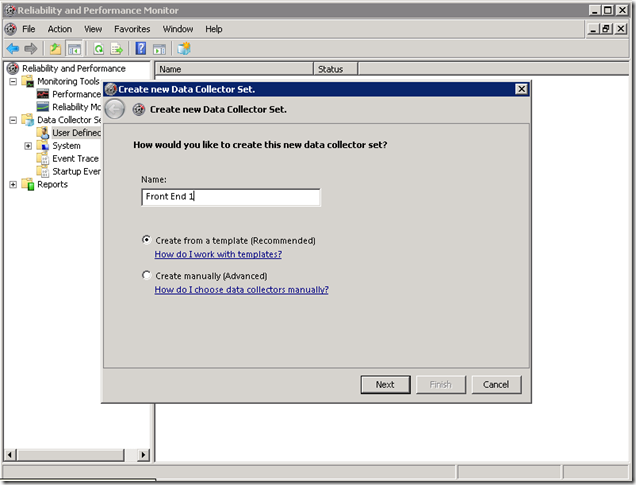Screen dimensions: 636x485
Task: Click the tree pane's right scroll arrow
Action: click(143, 455)
